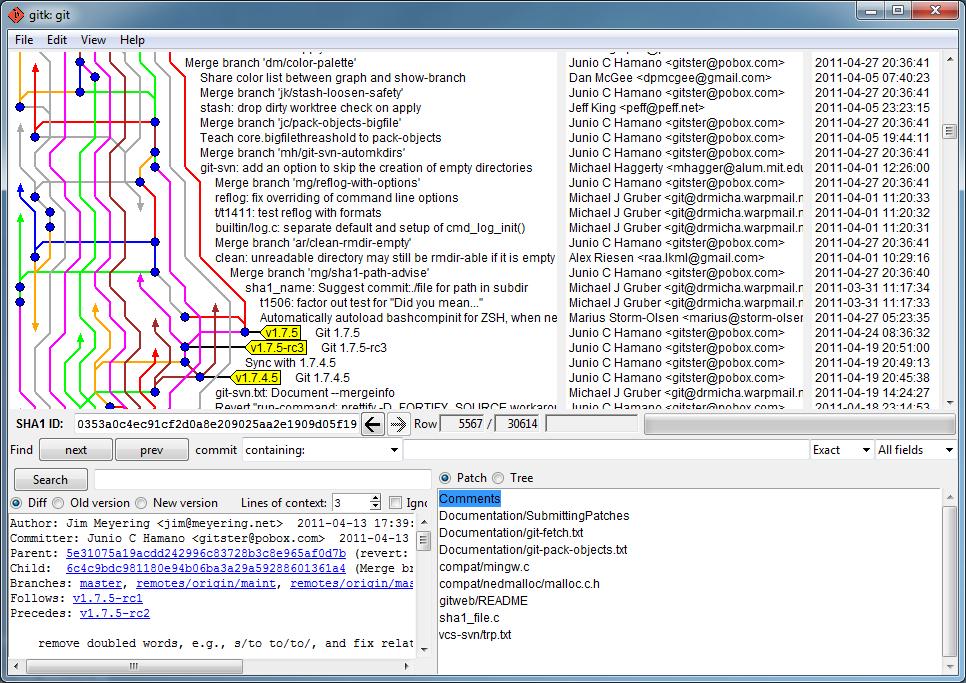966x683 pixels.
Task: Click the diff pane vertical scrollbar thumb
Action: [423, 540]
